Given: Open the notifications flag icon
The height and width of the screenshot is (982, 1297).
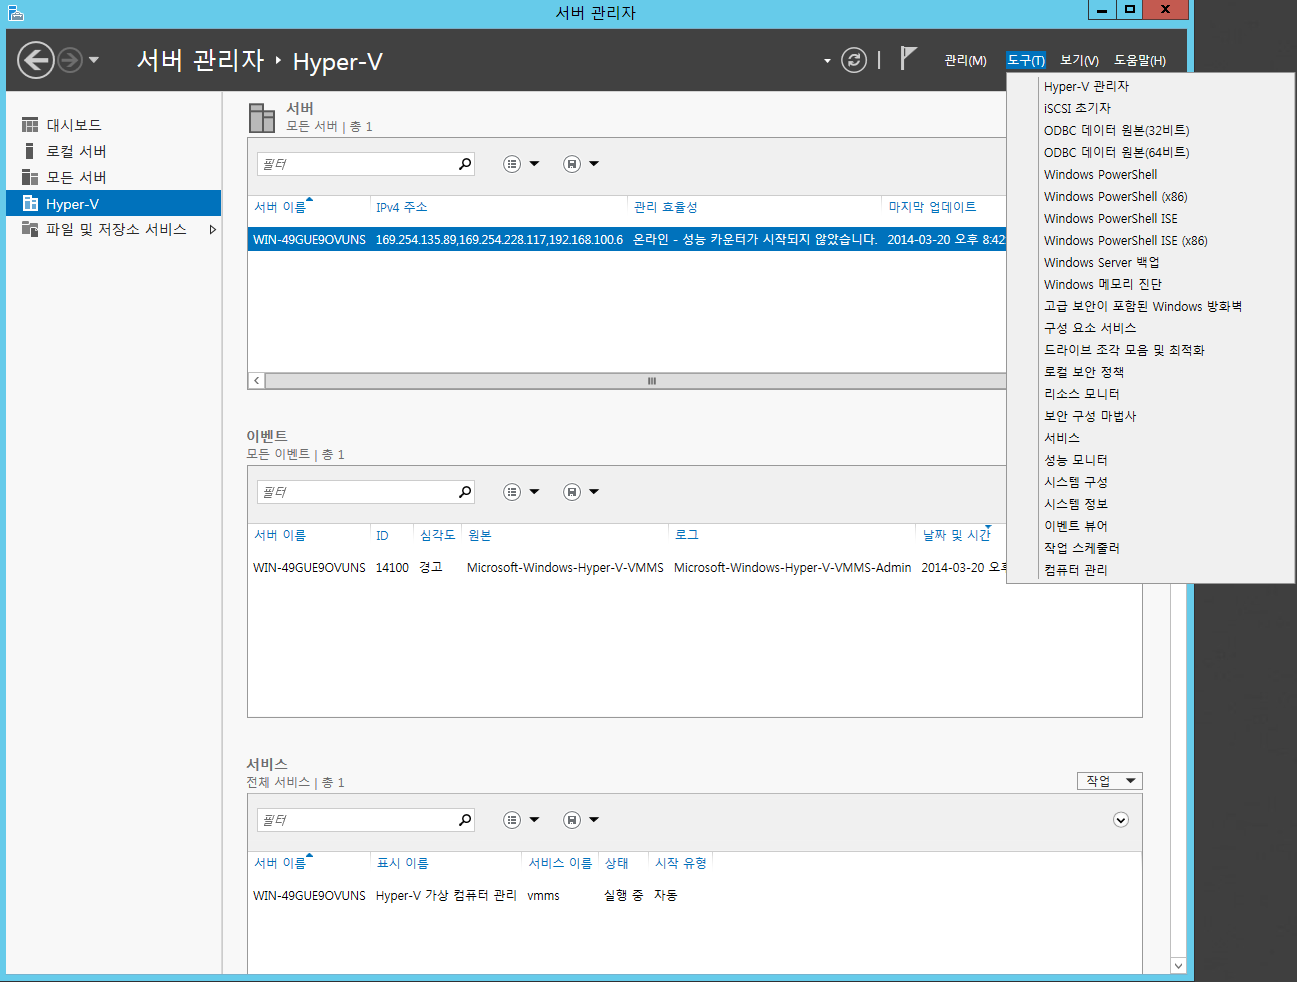Looking at the screenshot, I should point(908,59).
